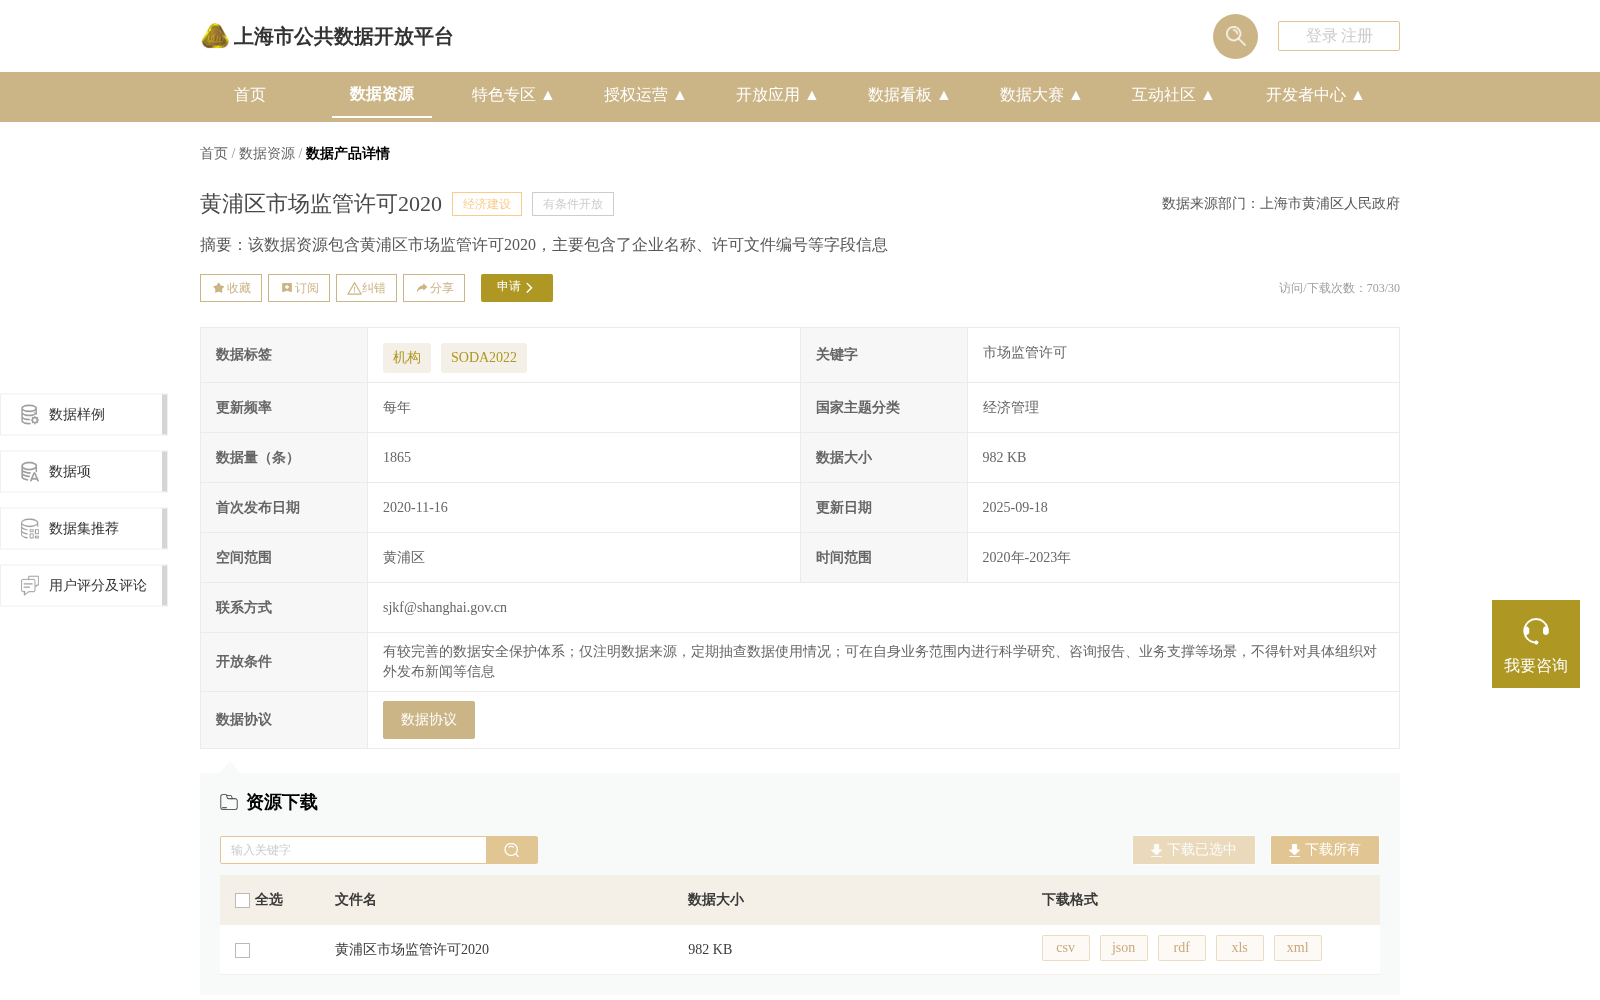Viewport: 1600px width, 1000px height.
Task: Click the 经济建设 category badge
Action: click(x=487, y=204)
